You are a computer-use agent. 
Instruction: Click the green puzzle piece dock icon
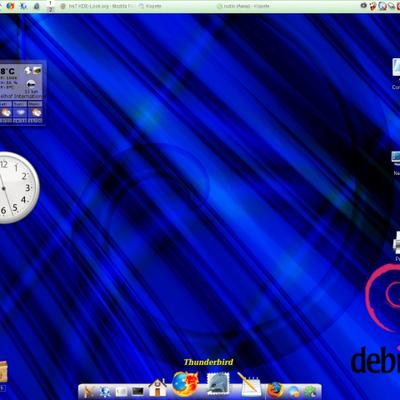(310, 391)
